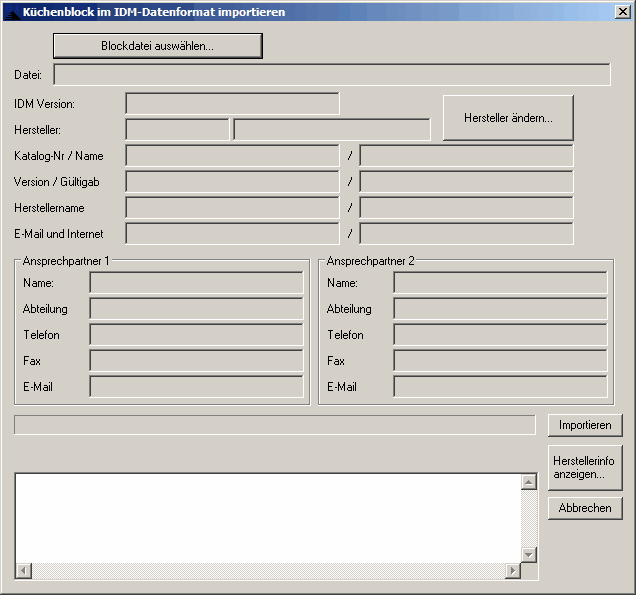Select Telefon field in Ansprechpartner 2
The image size is (636, 595).
click(500, 335)
